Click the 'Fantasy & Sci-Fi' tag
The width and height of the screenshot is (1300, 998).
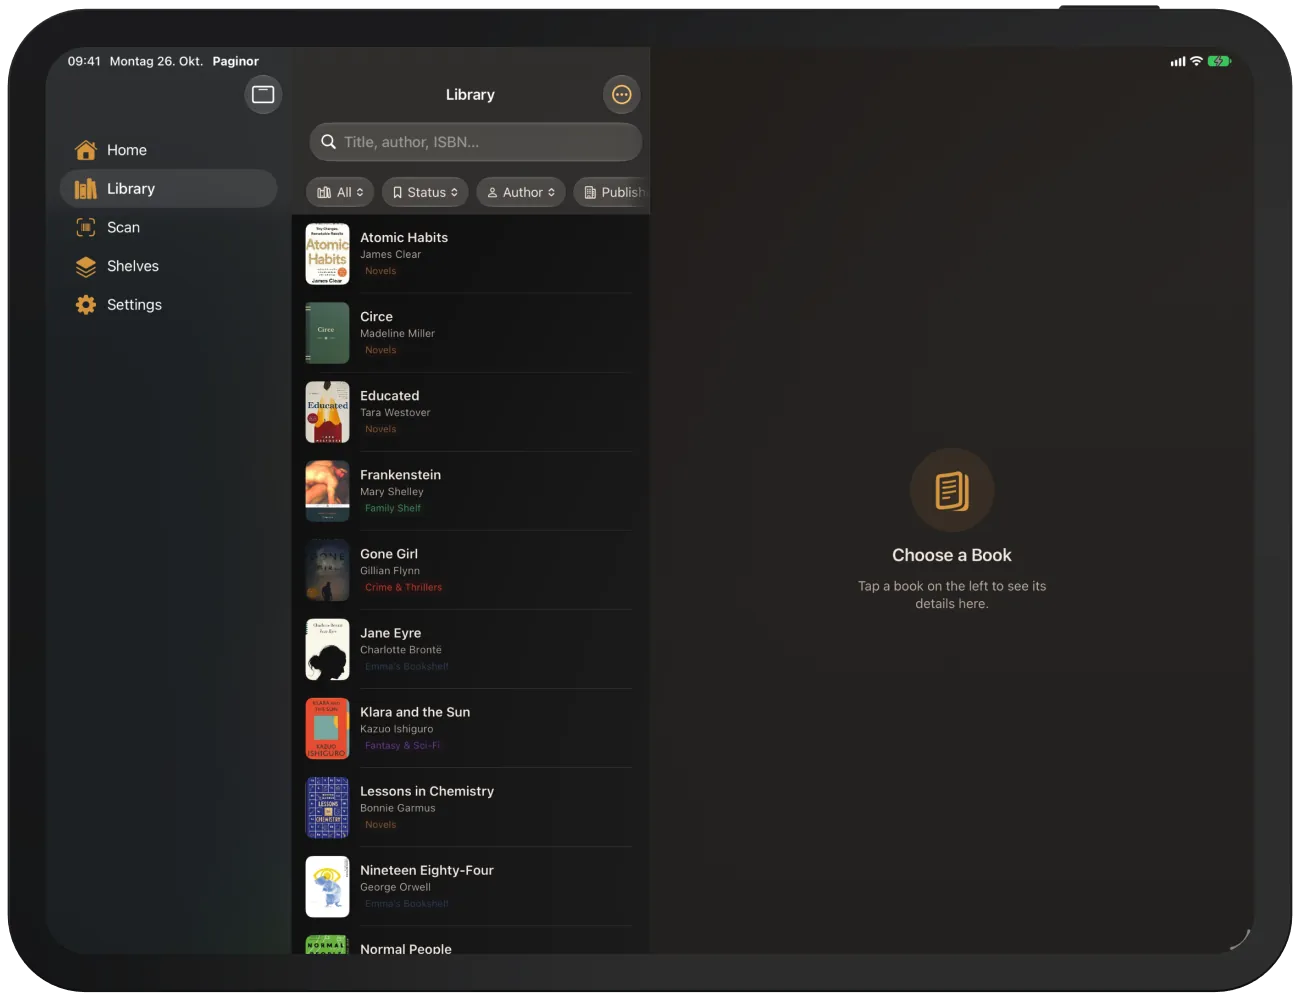pyautogui.click(x=402, y=746)
